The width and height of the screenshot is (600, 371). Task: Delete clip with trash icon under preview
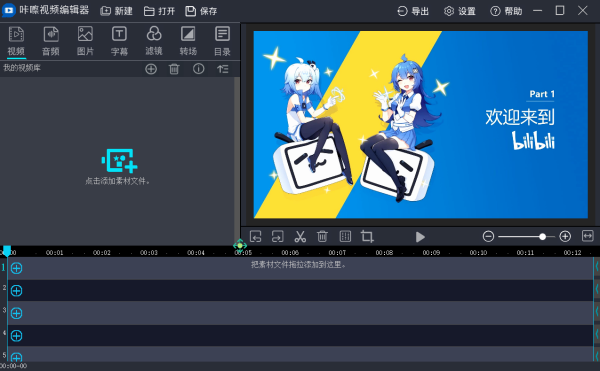coord(322,236)
